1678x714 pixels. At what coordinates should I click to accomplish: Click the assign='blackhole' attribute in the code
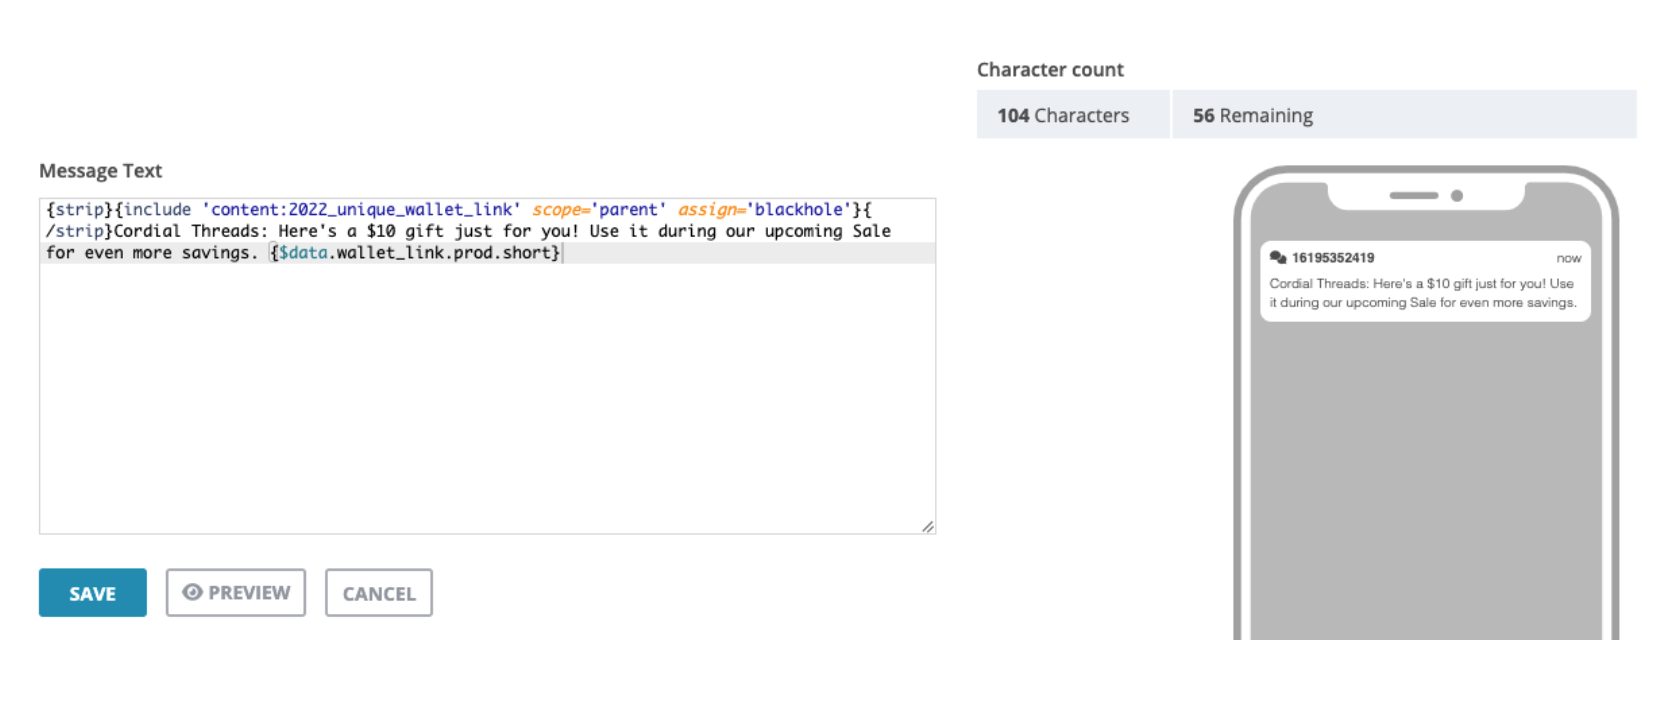pos(764,210)
